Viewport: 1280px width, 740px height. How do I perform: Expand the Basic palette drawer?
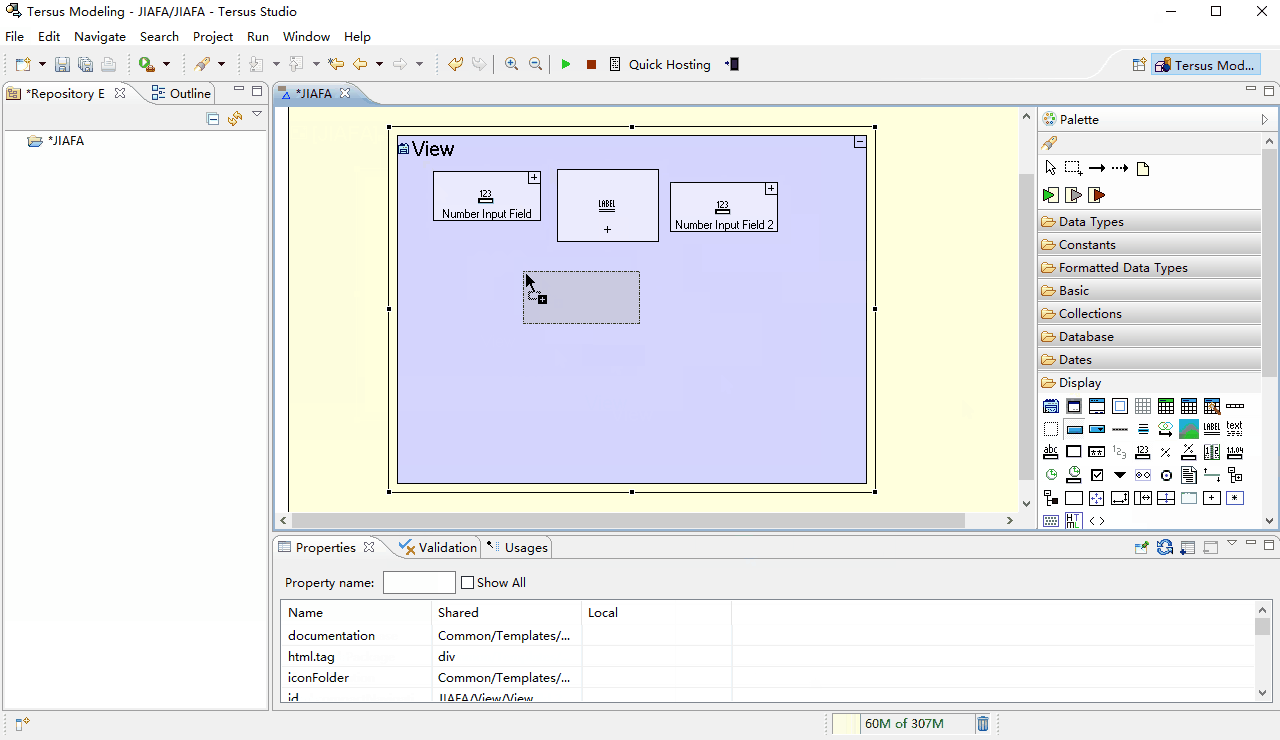[x=1149, y=290]
